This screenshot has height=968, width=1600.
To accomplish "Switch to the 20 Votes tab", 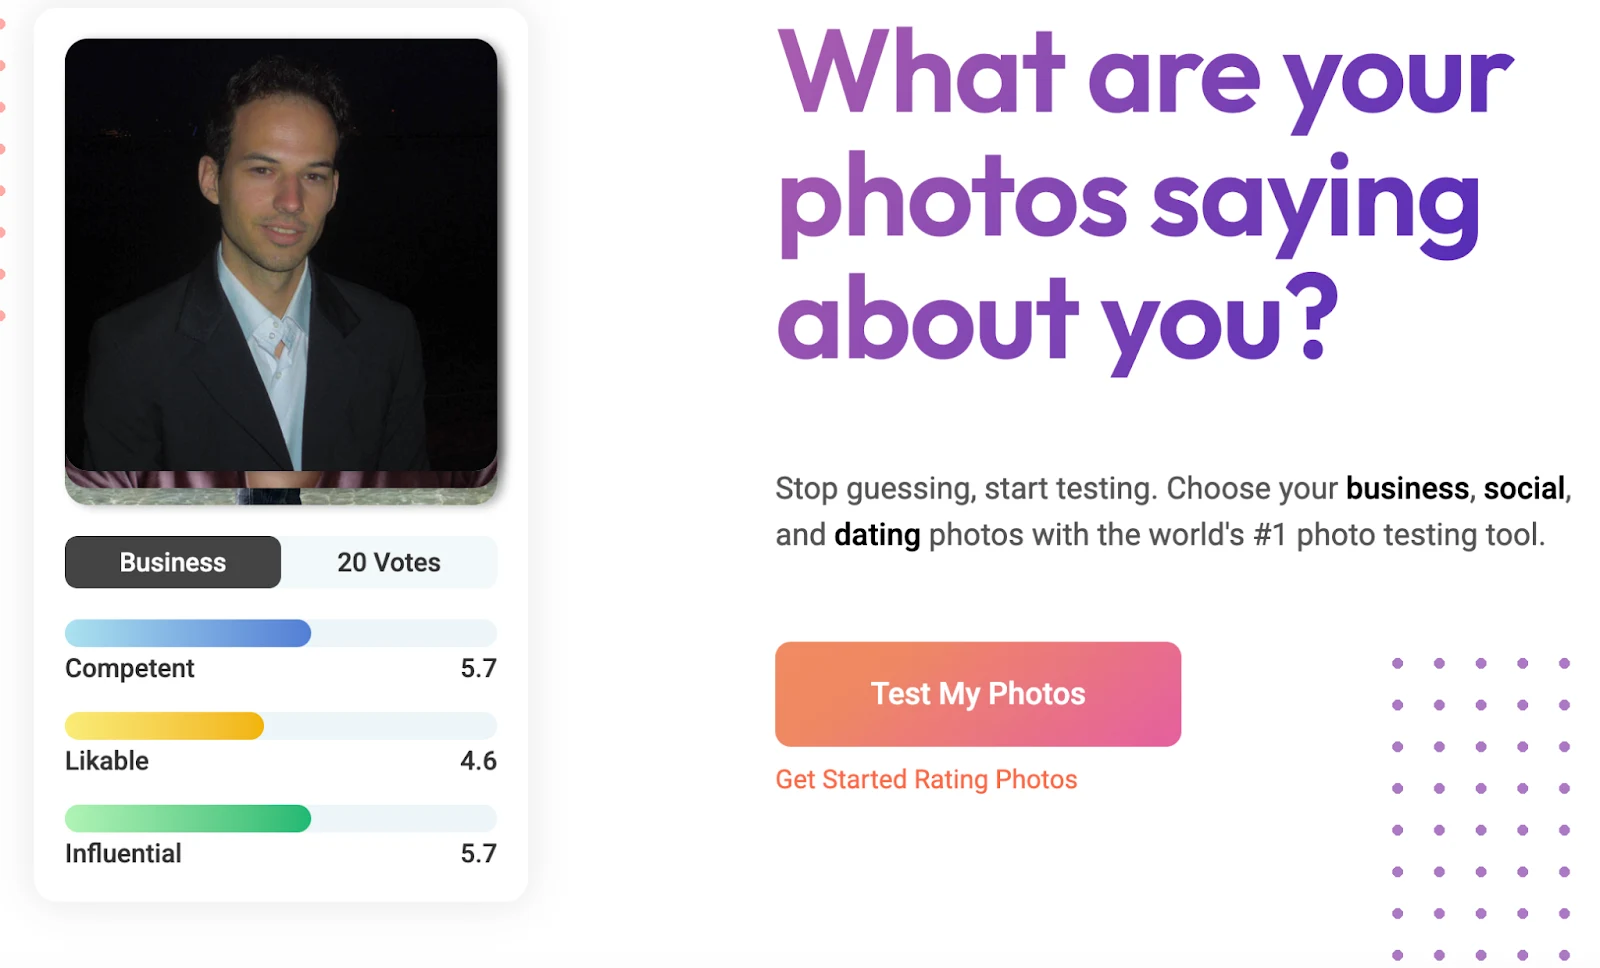I will point(389,562).
